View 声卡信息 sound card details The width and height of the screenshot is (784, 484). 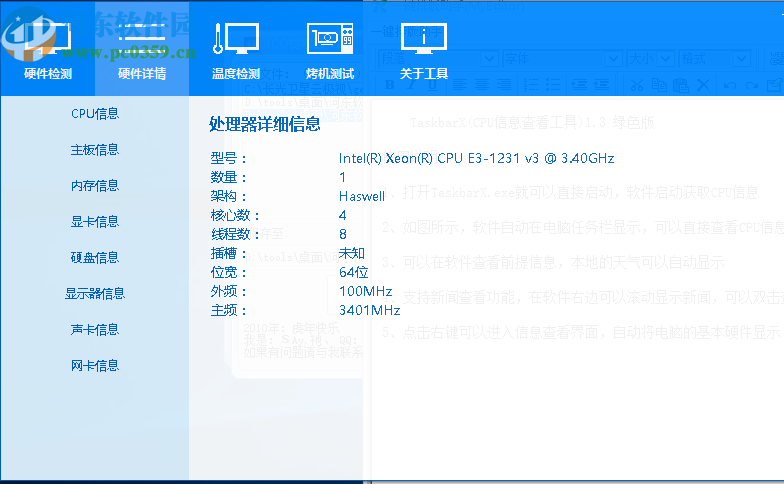coord(95,330)
